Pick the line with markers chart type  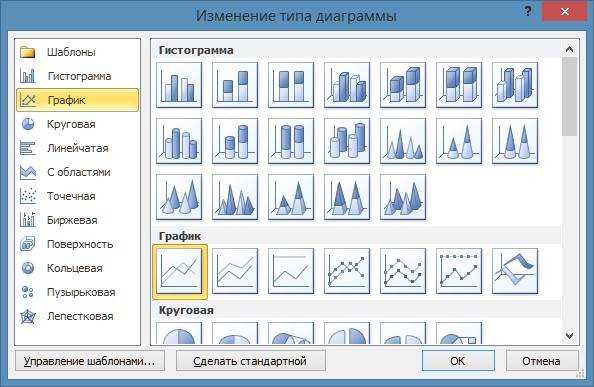(347, 271)
